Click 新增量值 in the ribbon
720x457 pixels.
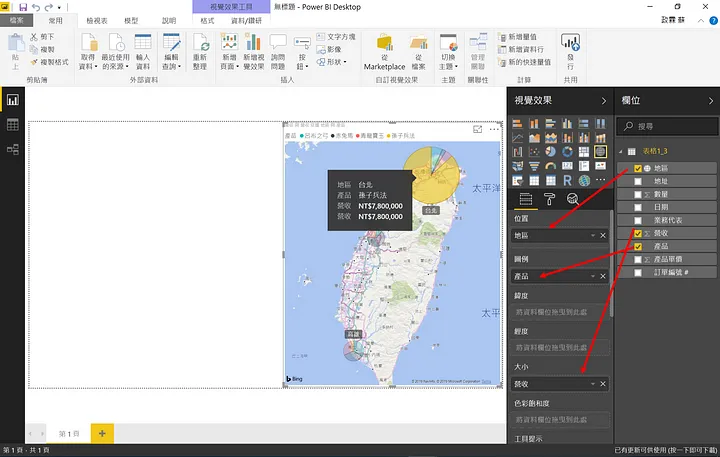tap(518, 37)
